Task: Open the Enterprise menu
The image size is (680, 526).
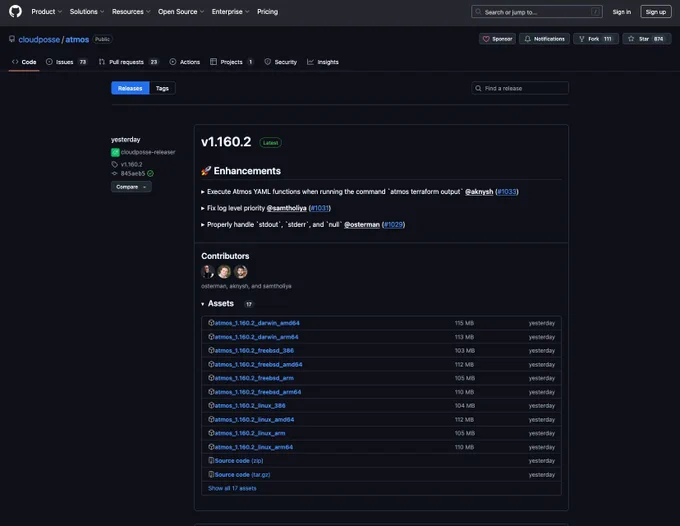Action: pyautogui.click(x=230, y=12)
